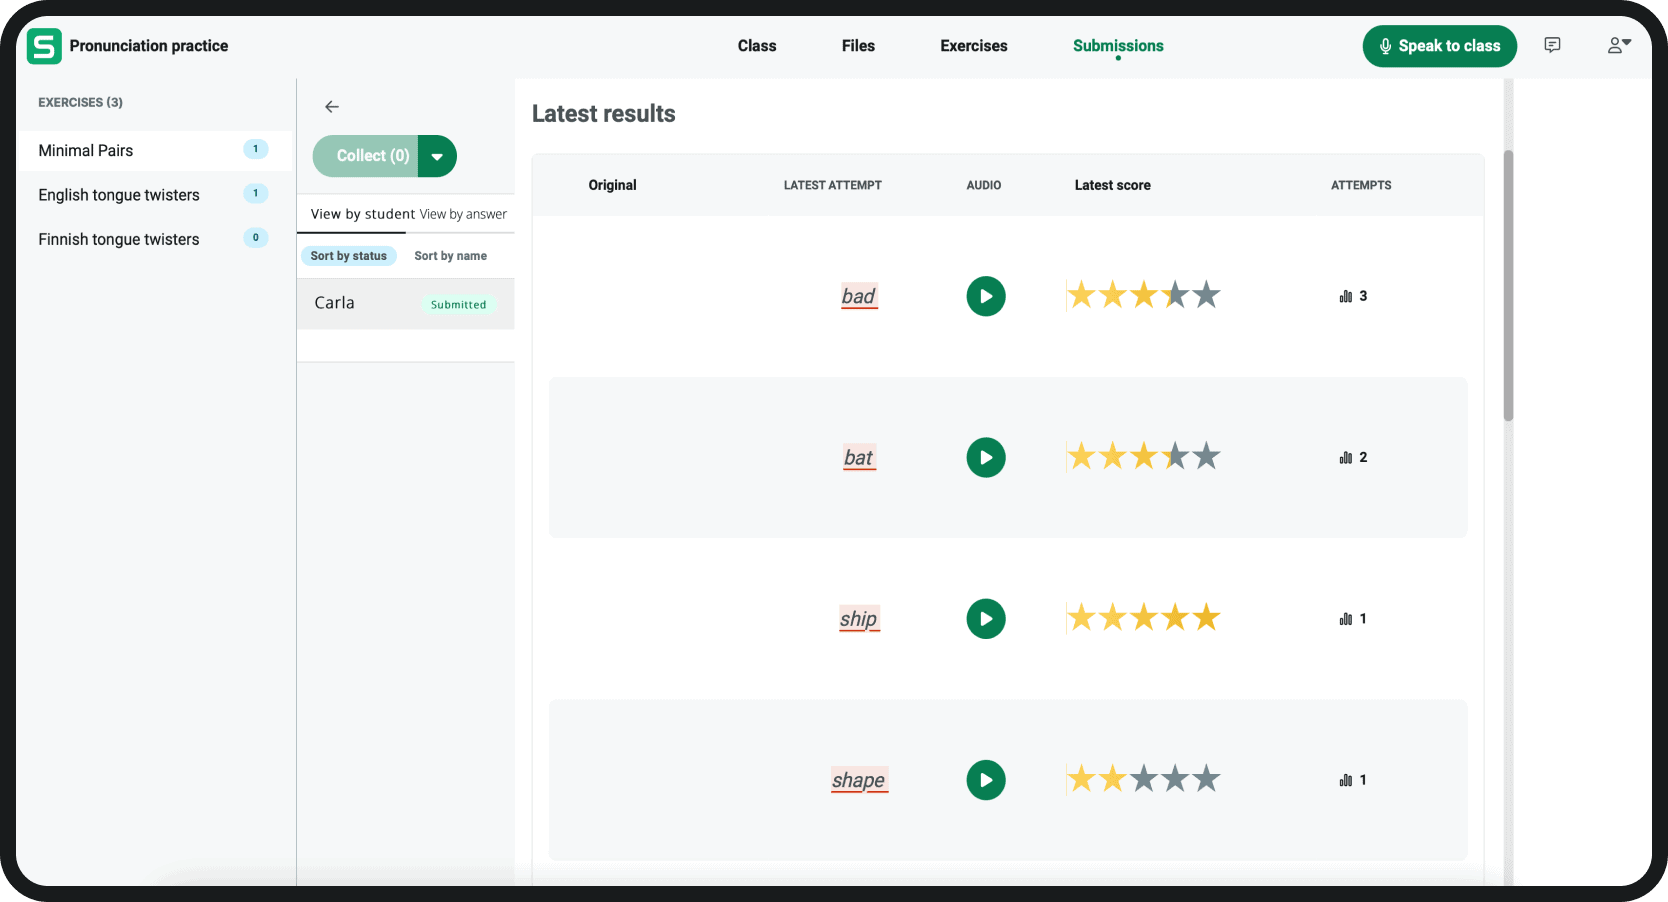Select English tongue twisters exercise
Viewport: 1668px width, 902px height.
coord(119,195)
